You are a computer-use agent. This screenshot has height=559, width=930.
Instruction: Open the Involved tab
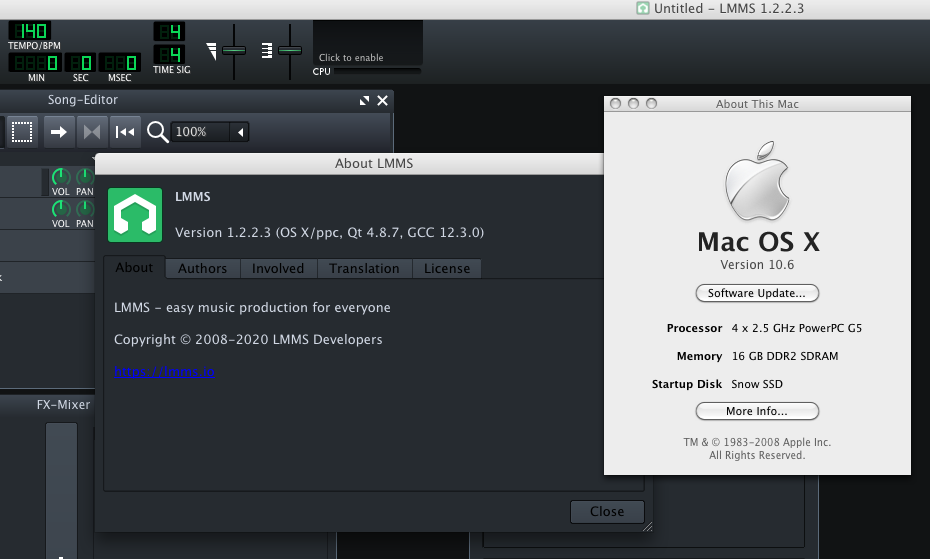[278, 268]
